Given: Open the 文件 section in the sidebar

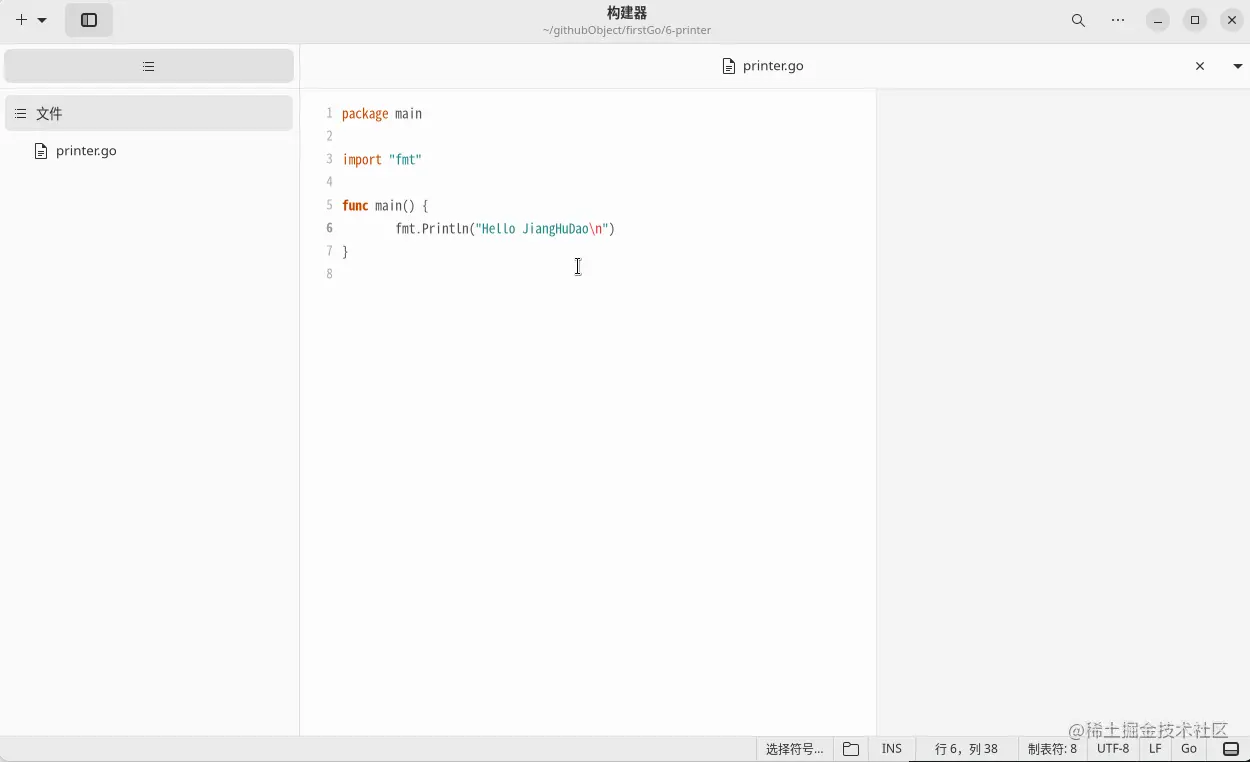Looking at the screenshot, I should [48, 113].
